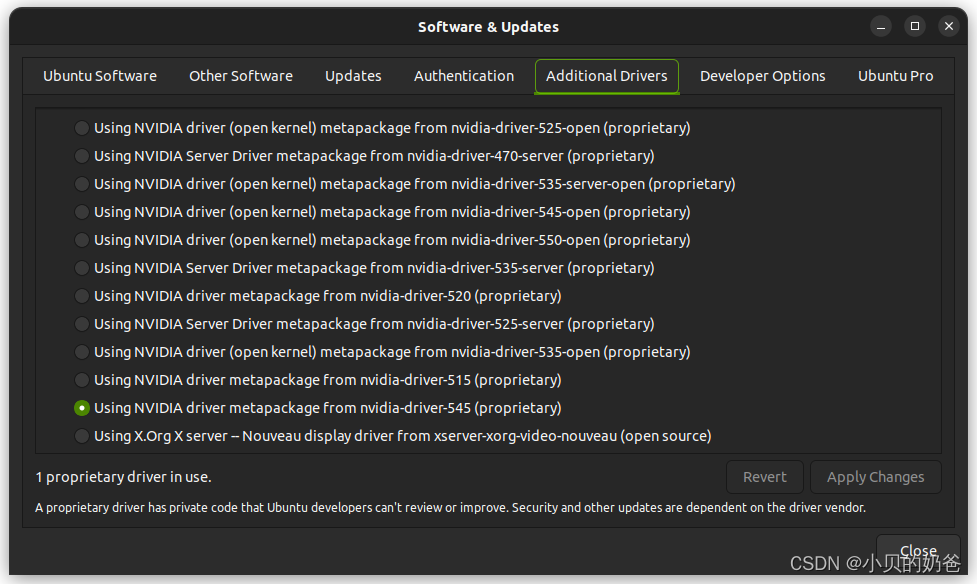Click the Software & Updates title text
The image size is (977, 584).
[x=488, y=27]
